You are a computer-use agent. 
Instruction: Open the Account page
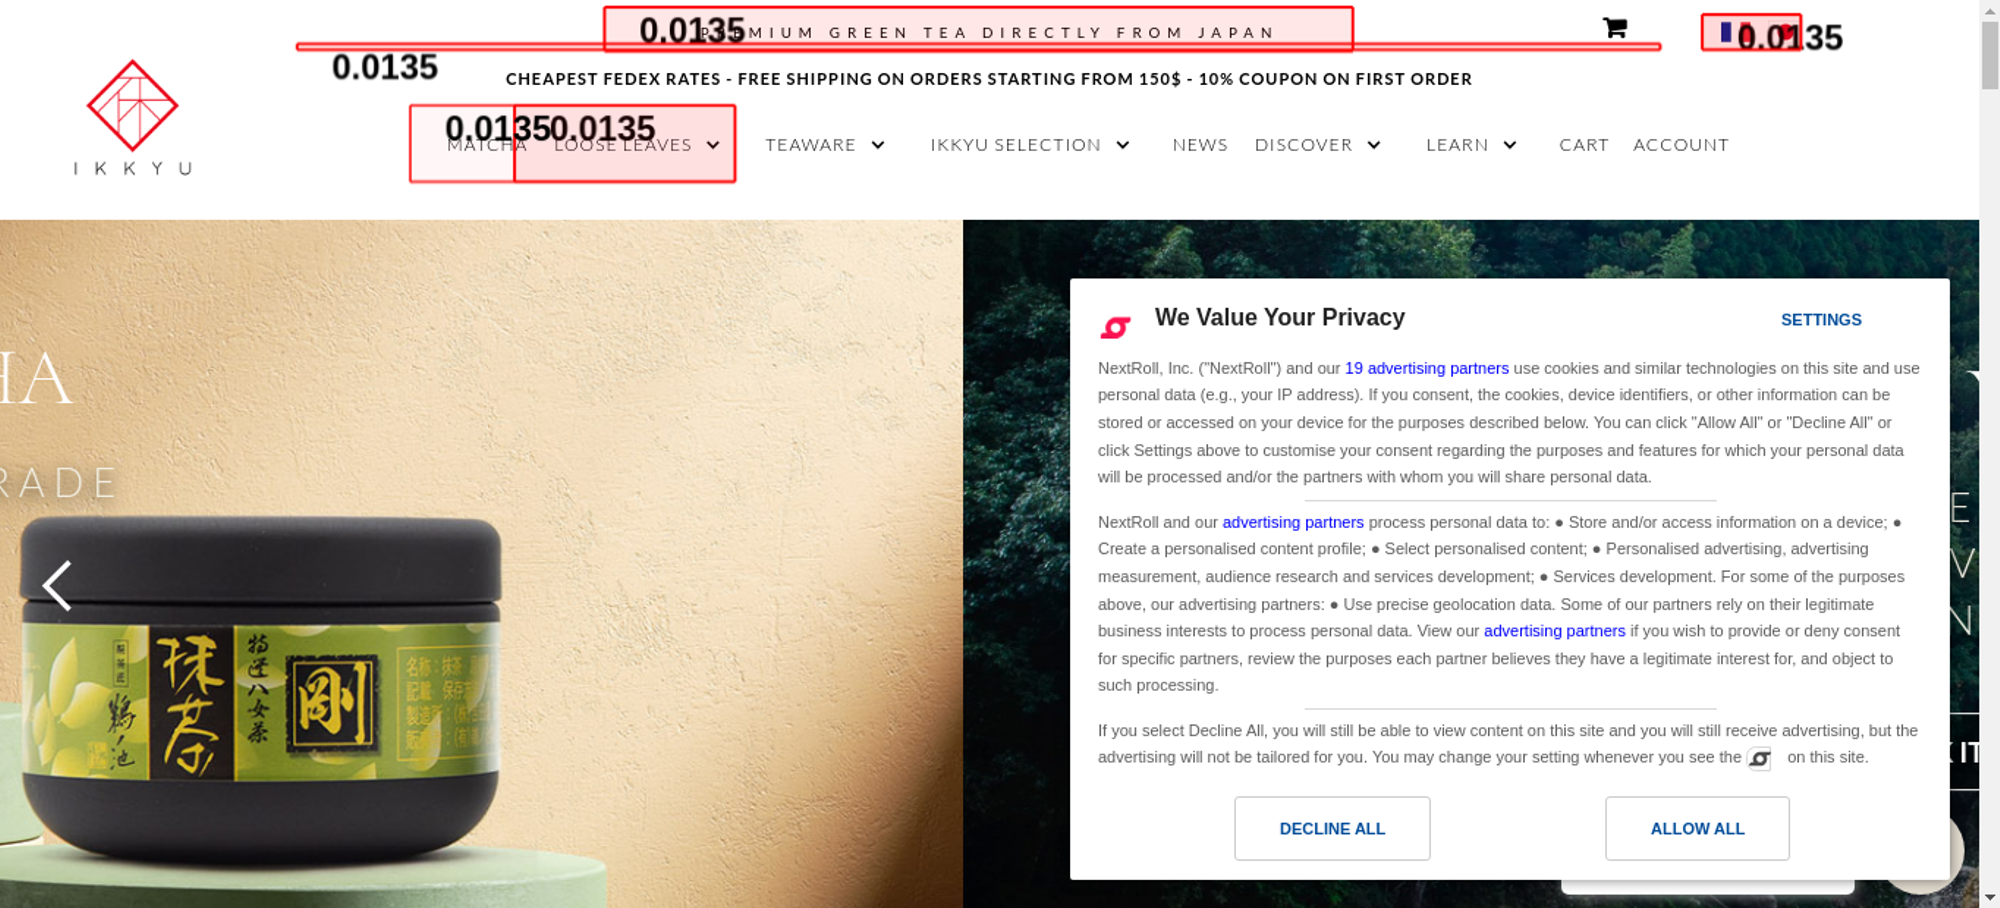click(1681, 145)
